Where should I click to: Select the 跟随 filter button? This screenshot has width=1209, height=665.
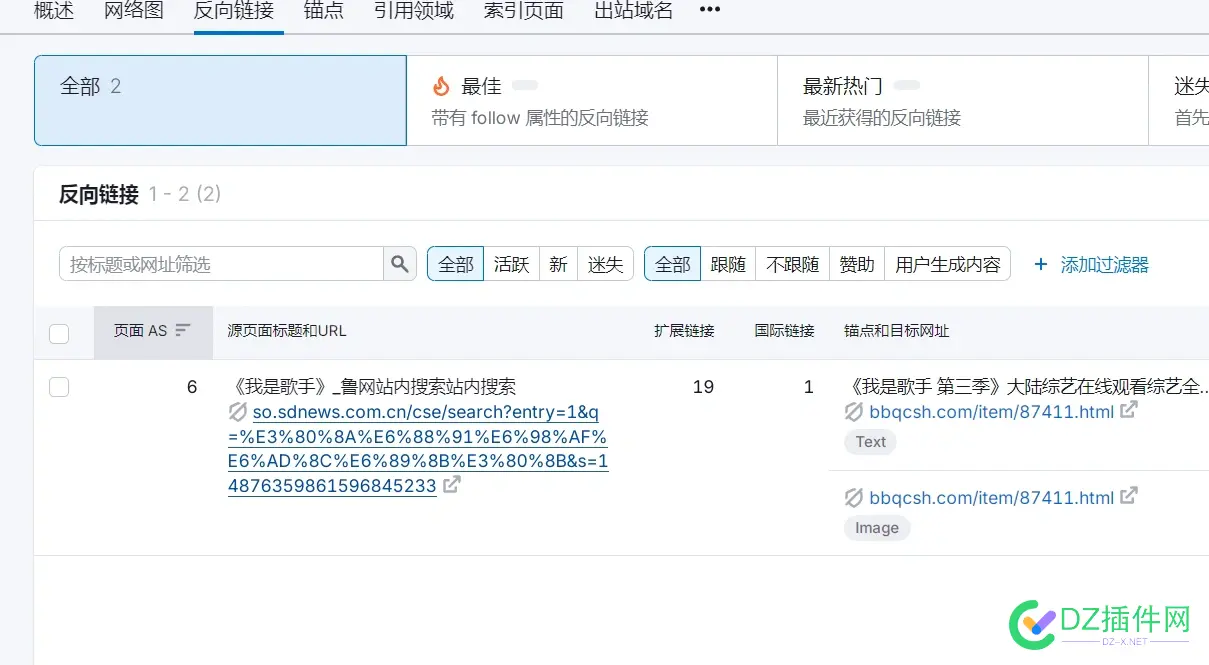pos(728,263)
